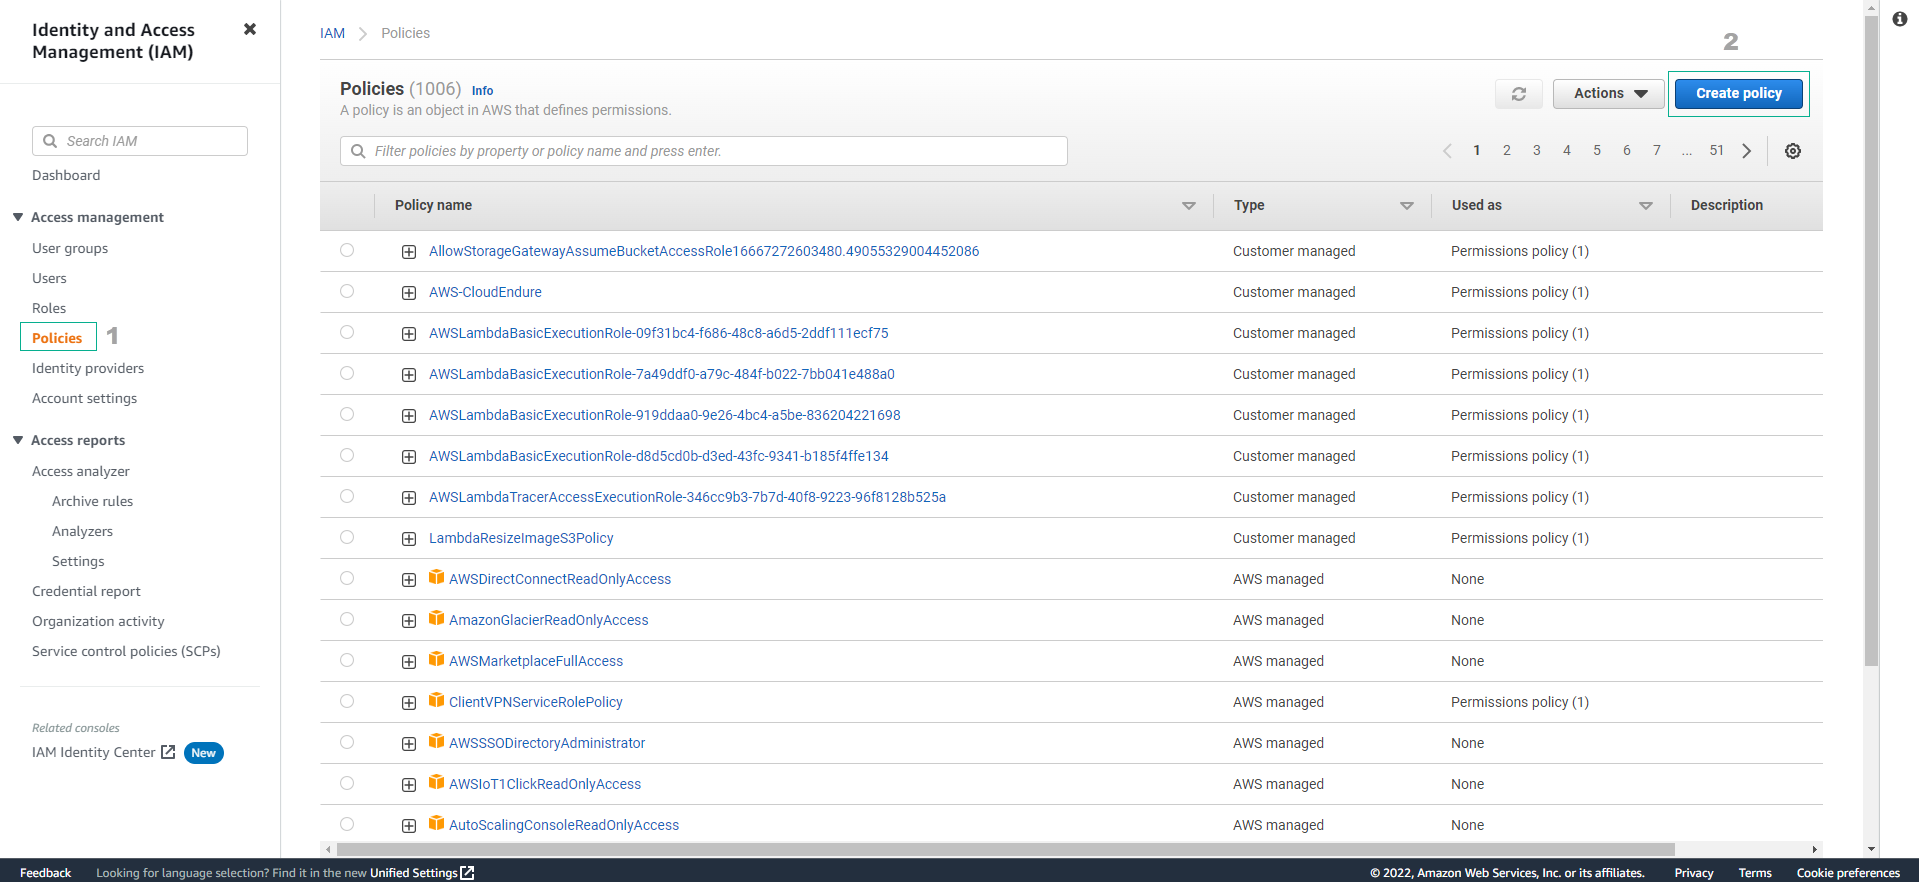1919x882 pixels.
Task: Select the ClientVPNServiceRolePolicy radio button
Action: [x=347, y=701]
